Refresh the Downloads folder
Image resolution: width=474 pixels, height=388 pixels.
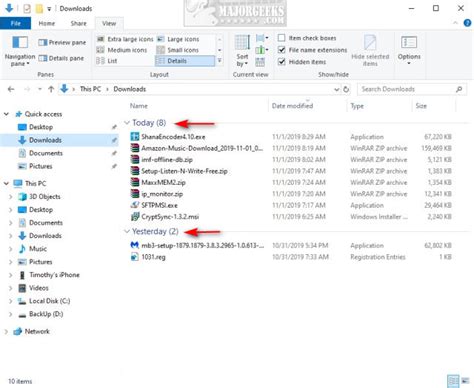click(x=346, y=89)
